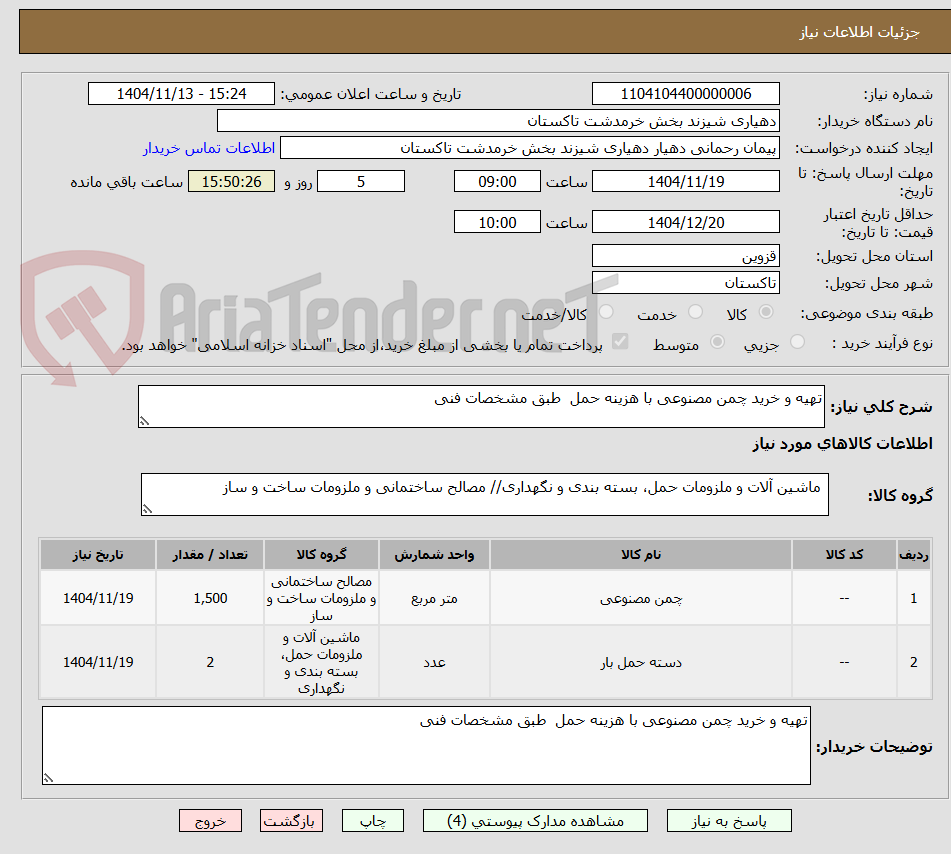This screenshot has height=854, width=951.
Task: Click the item name دسته حمل بار
Action: point(641,662)
